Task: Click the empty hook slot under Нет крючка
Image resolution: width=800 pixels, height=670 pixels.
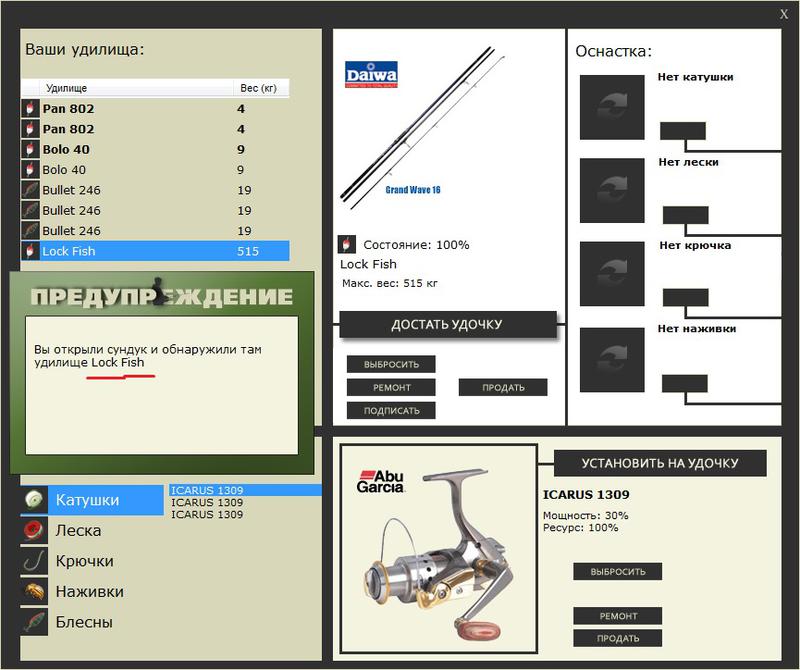Action: click(612, 274)
